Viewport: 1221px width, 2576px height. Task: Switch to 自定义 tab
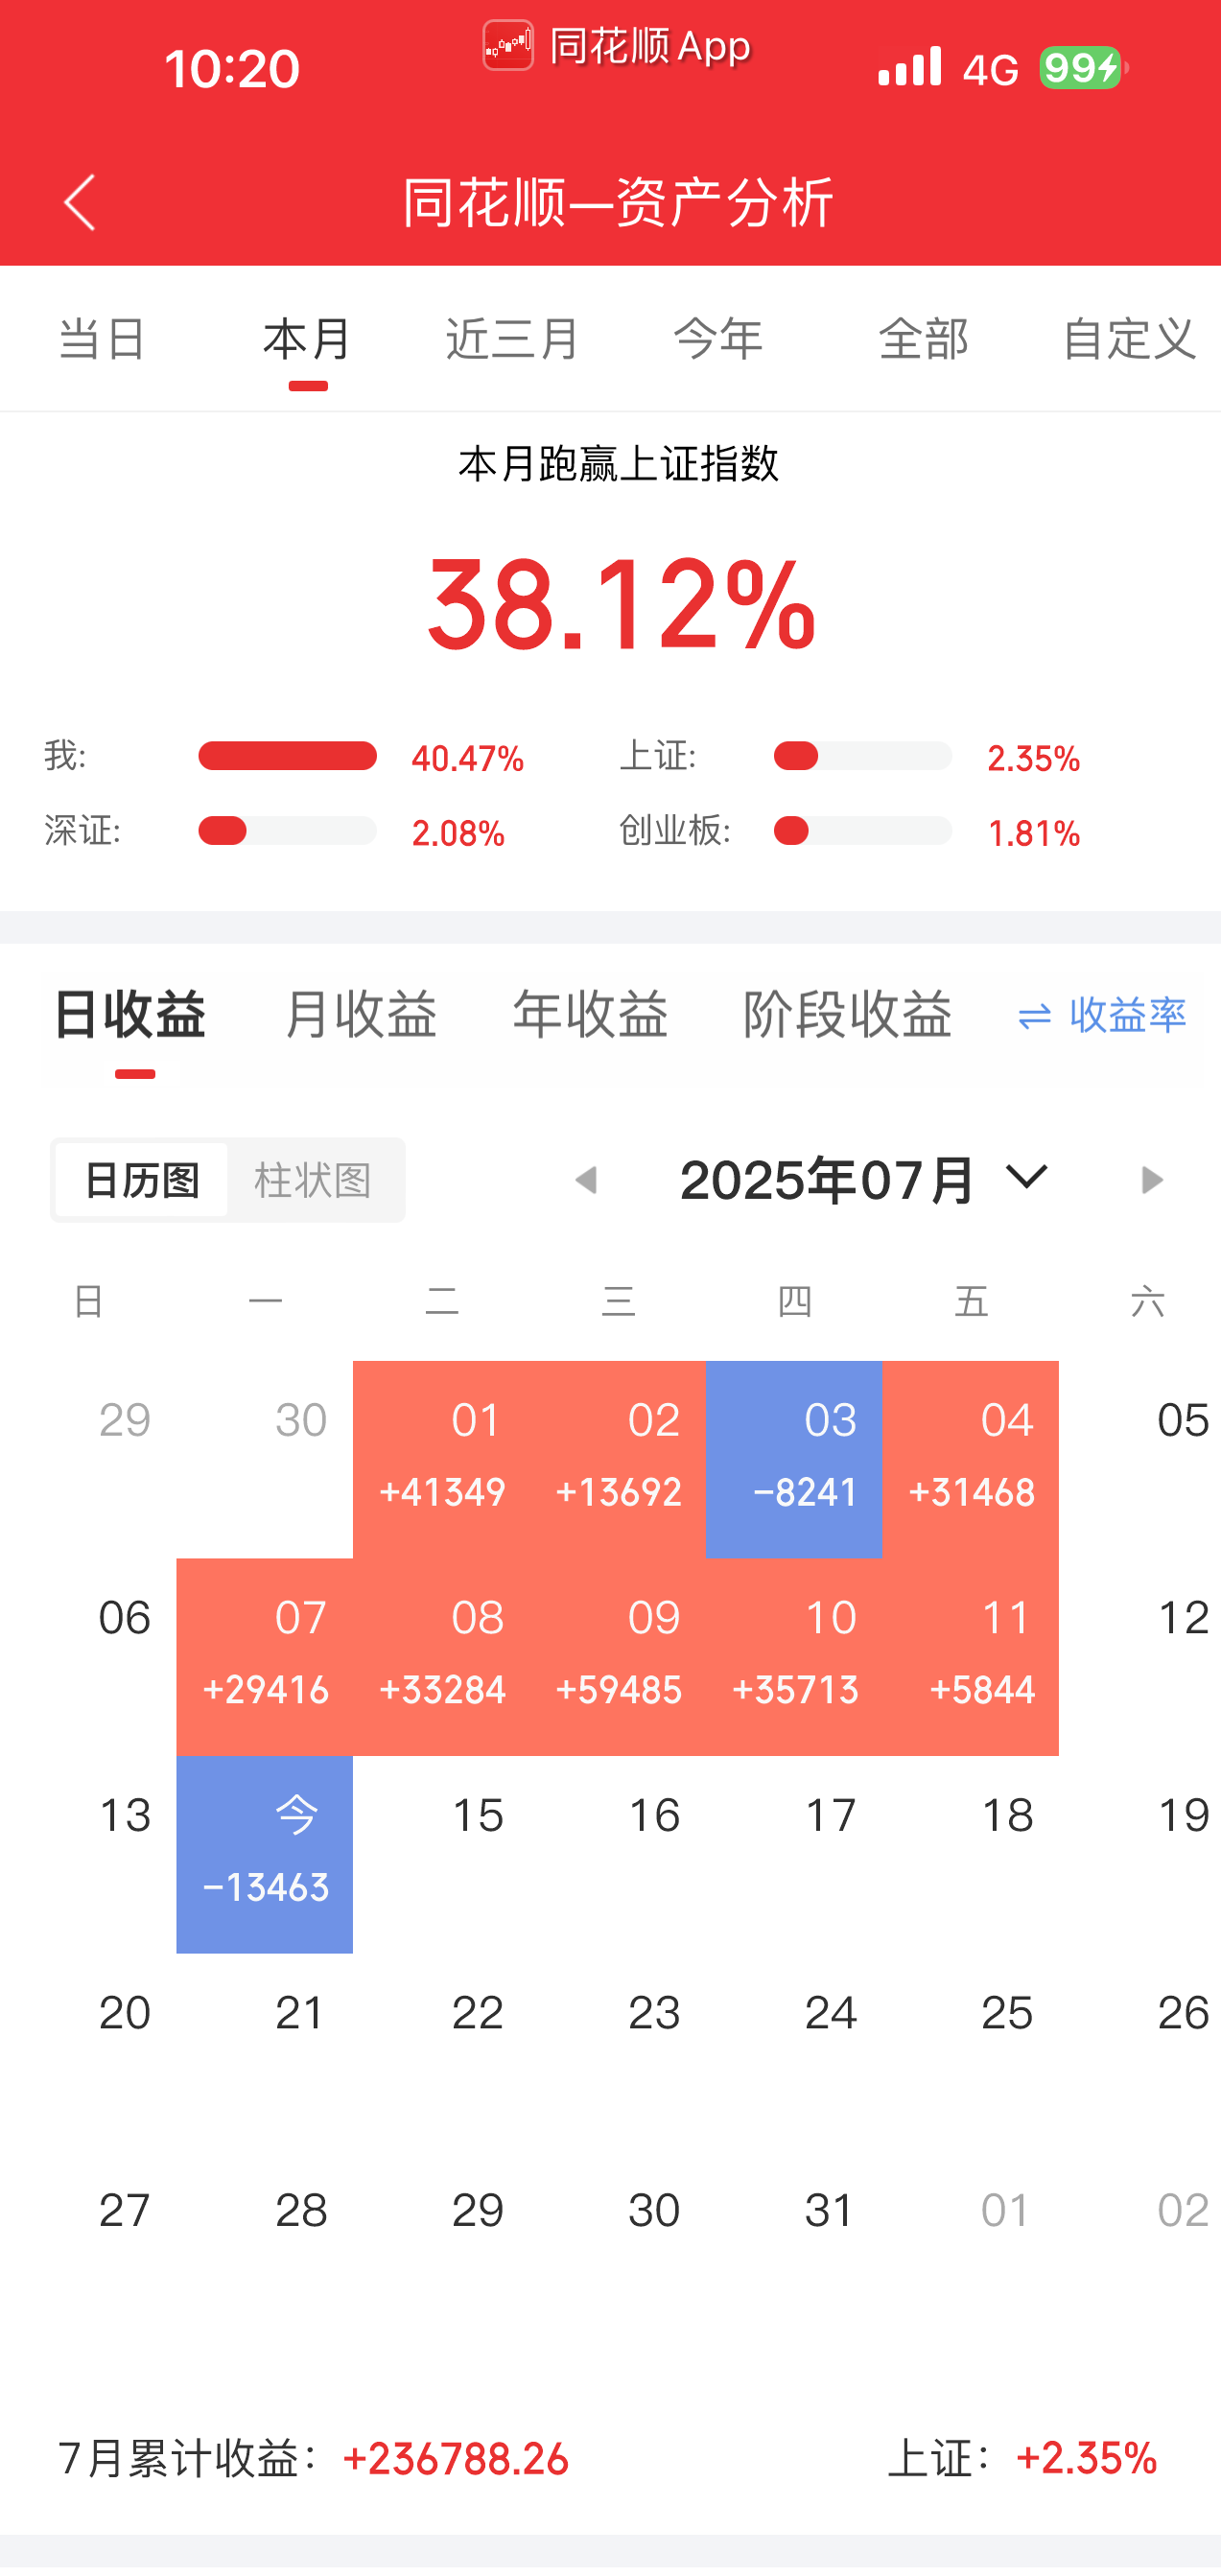coord(1129,339)
